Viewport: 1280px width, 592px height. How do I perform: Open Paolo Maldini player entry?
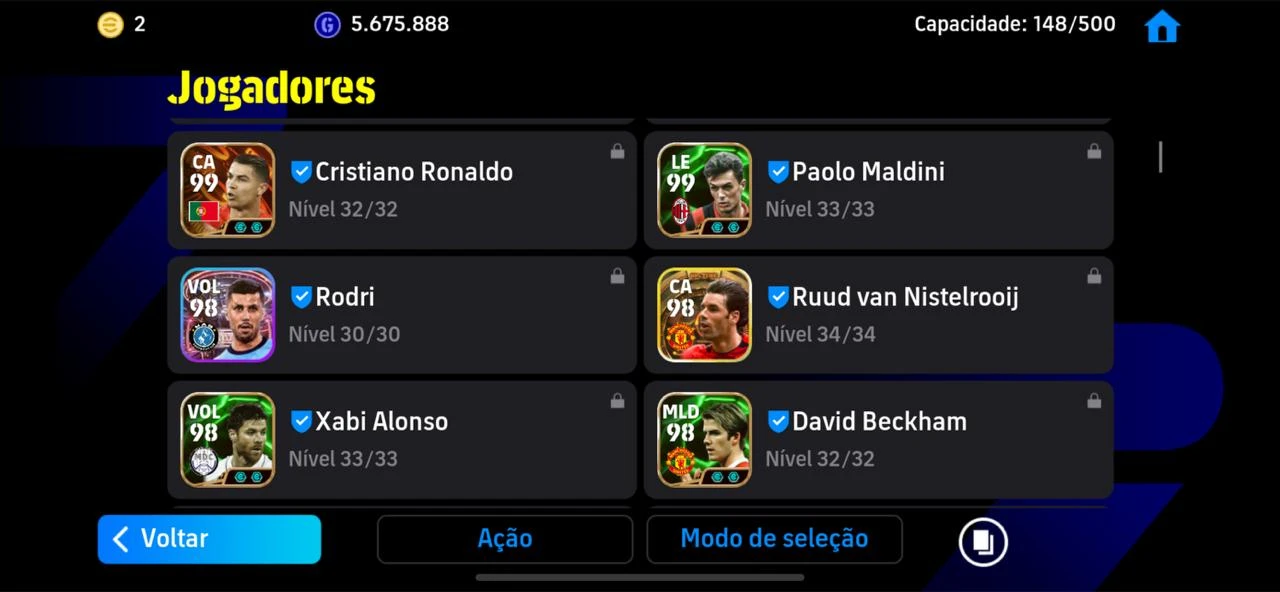[878, 190]
